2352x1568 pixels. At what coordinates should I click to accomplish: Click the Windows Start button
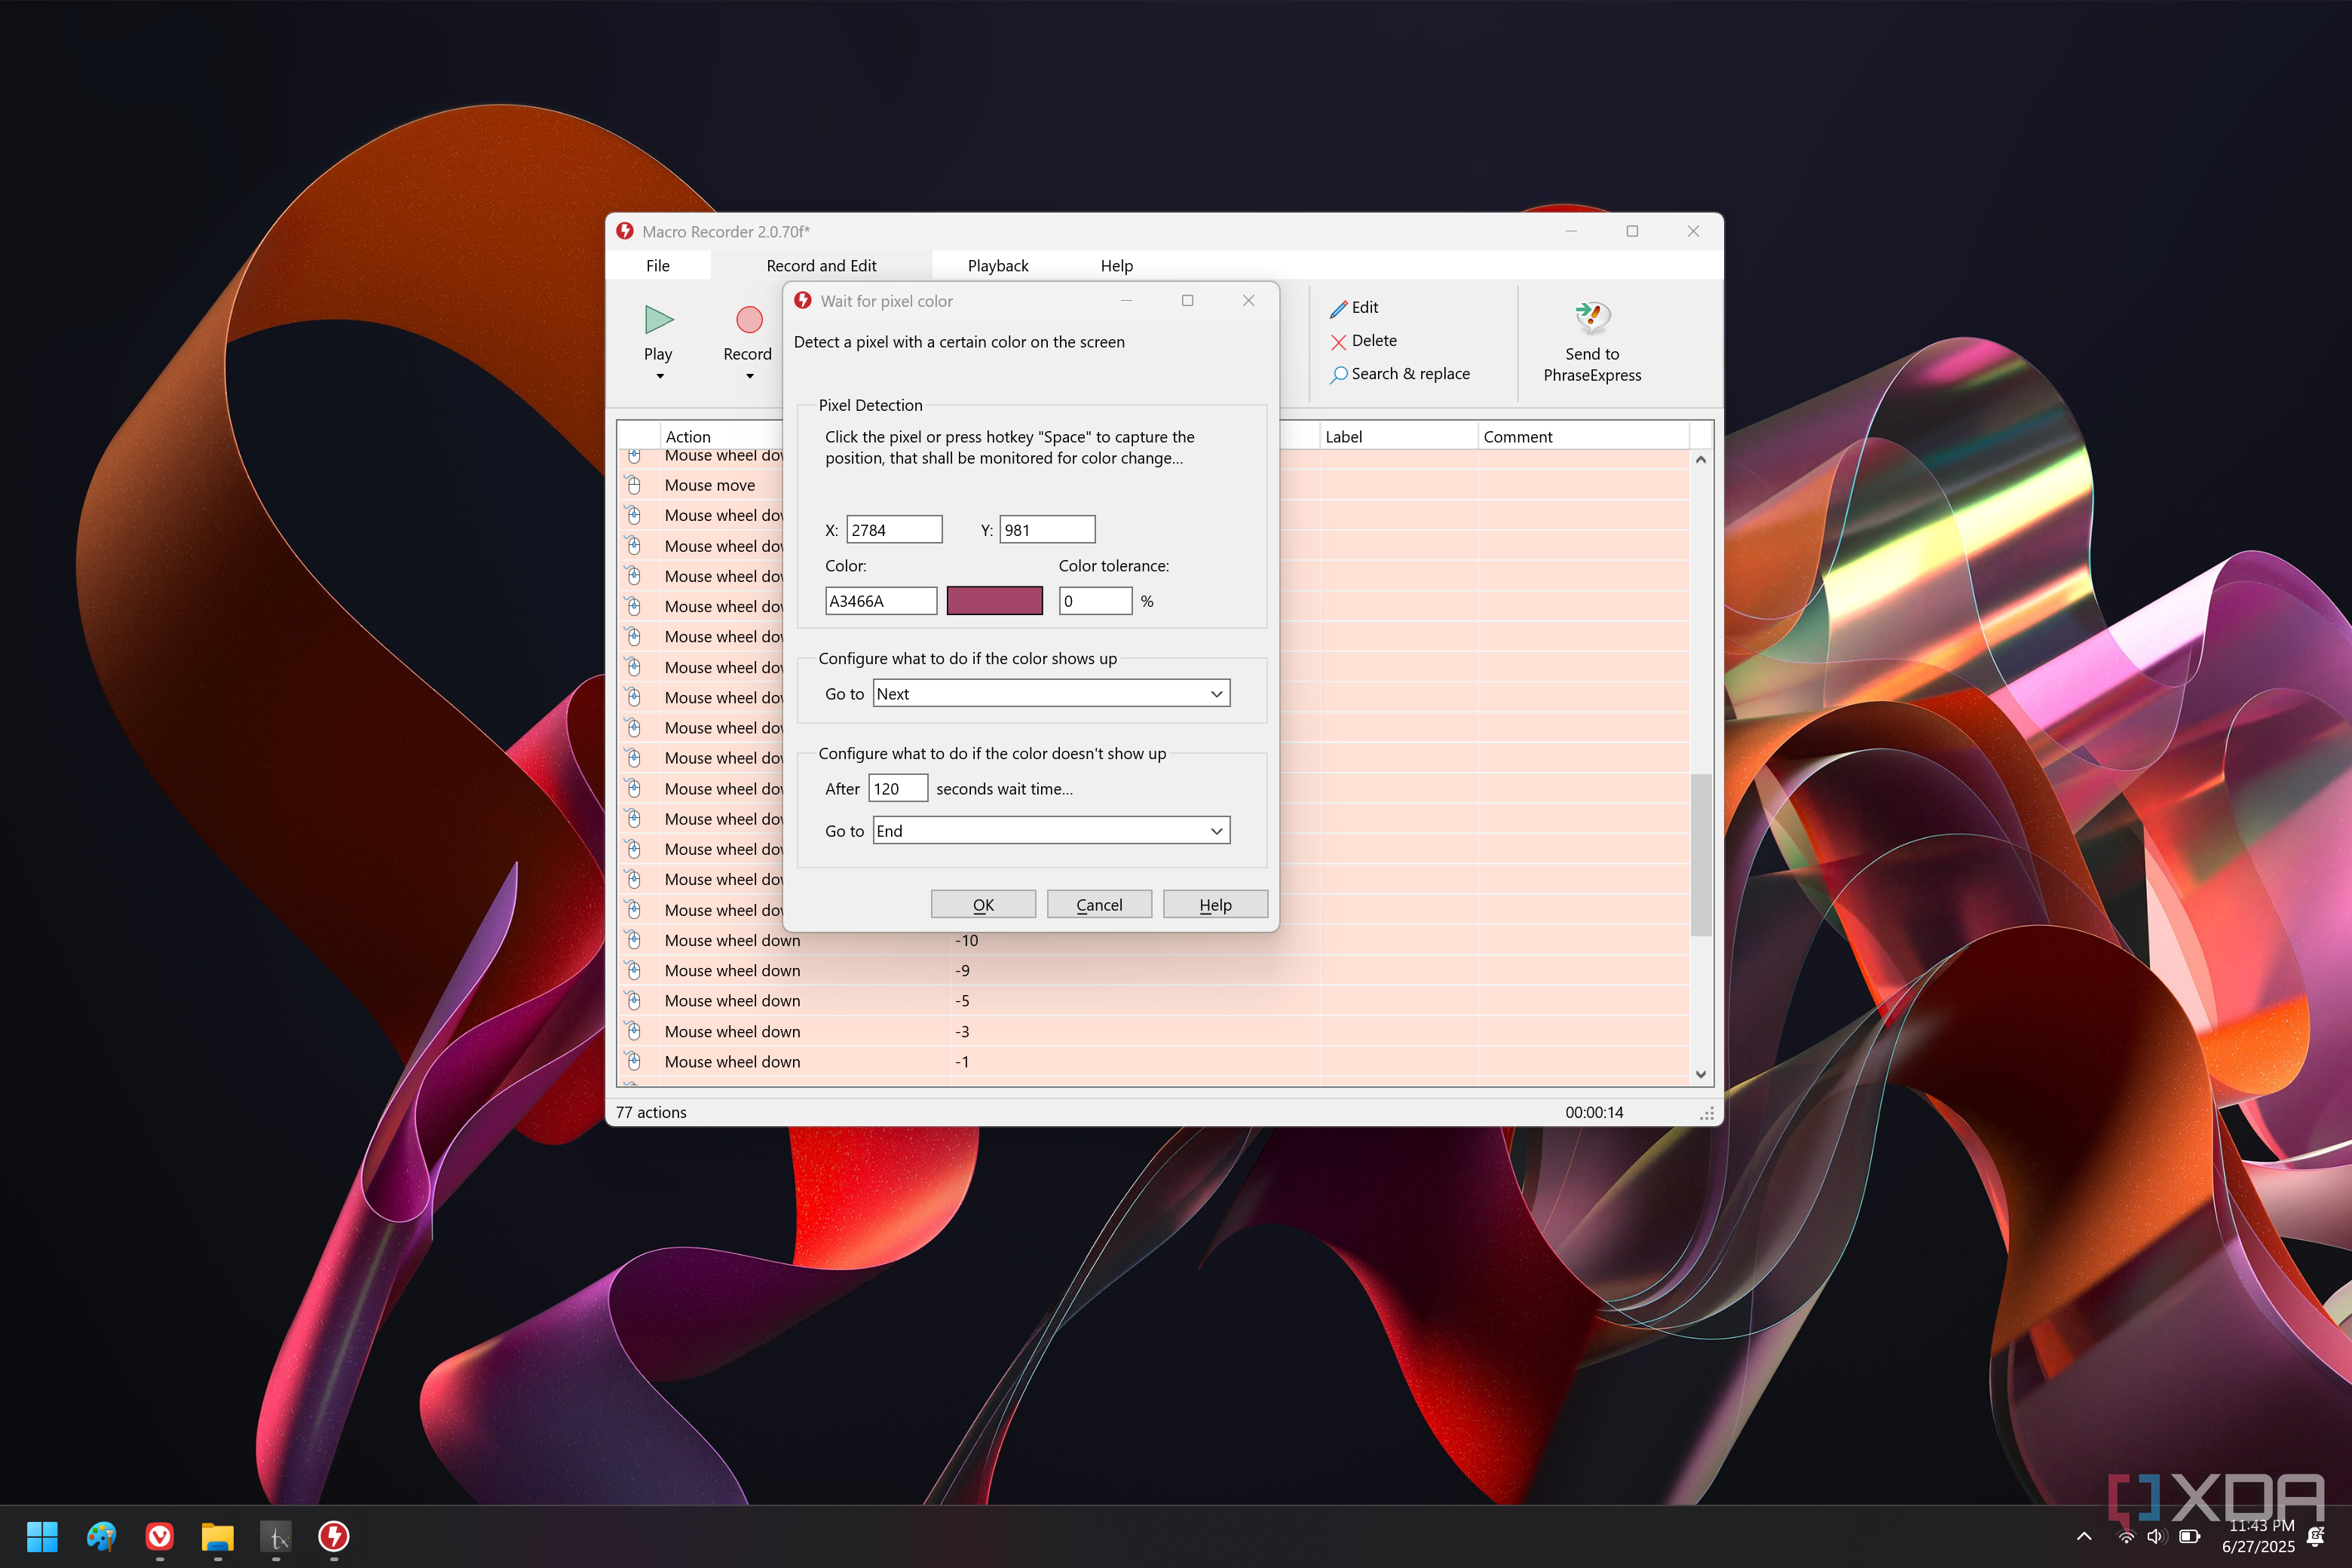point(42,1537)
